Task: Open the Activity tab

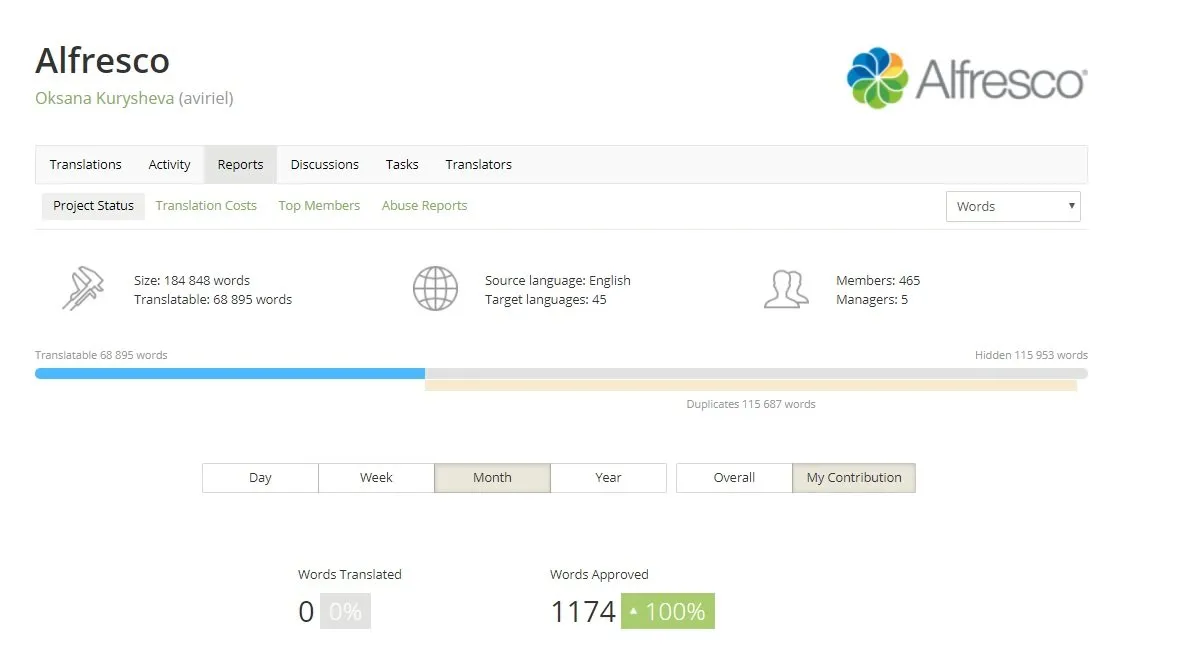Action: (x=169, y=164)
